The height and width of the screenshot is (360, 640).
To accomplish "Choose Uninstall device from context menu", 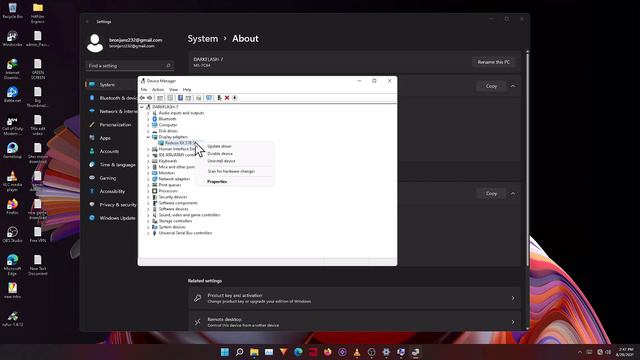I will (x=235, y=161).
